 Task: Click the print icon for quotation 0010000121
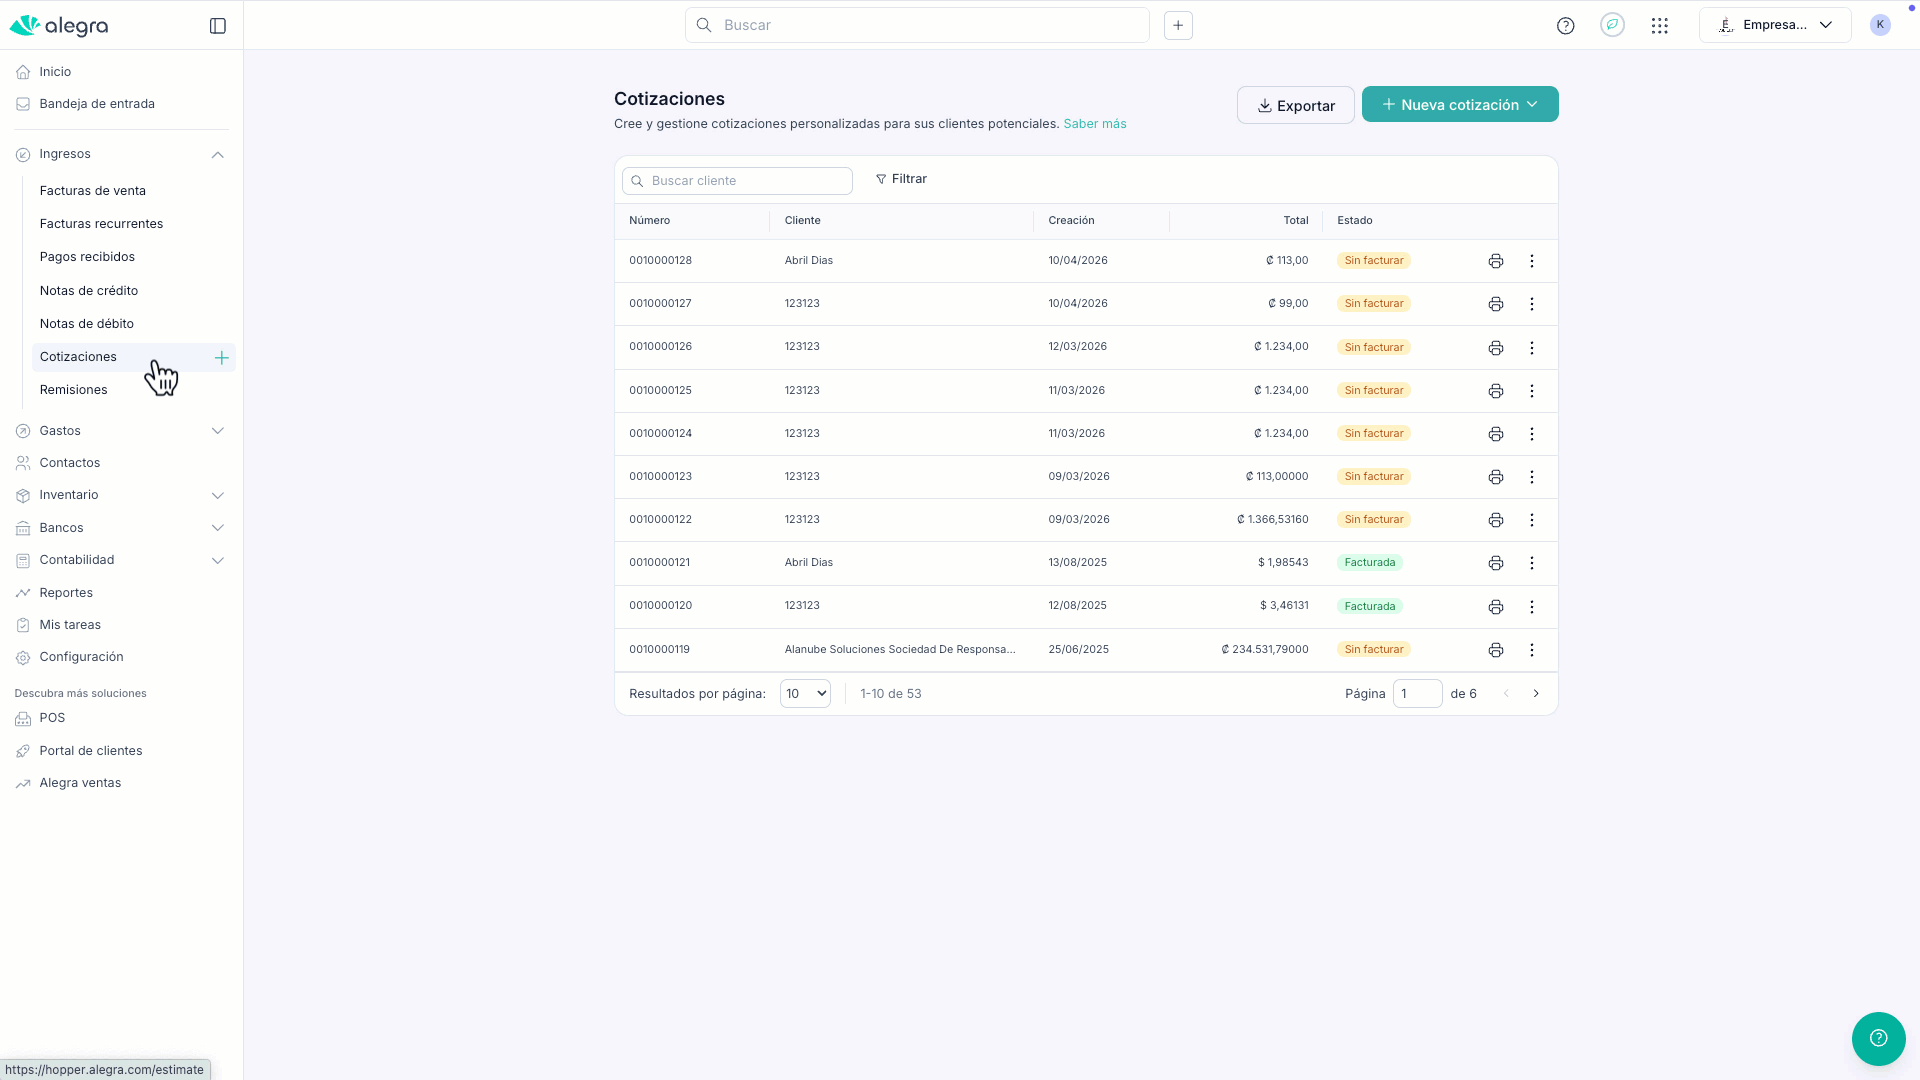(1496, 563)
